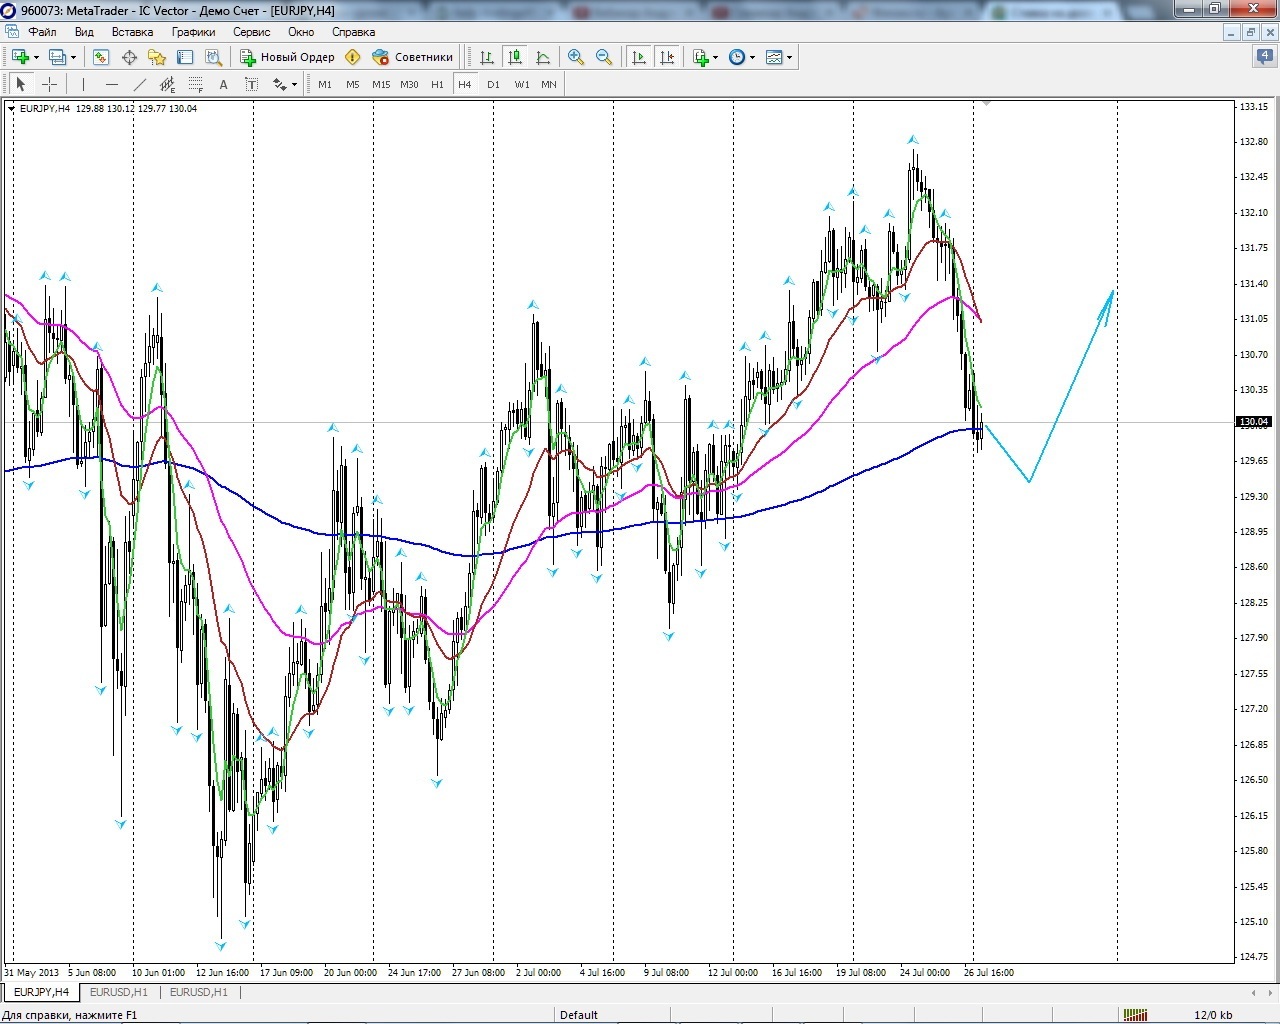
Task: Switch chart to candlesticks mode
Action: pyautogui.click(x=514, y=57)
